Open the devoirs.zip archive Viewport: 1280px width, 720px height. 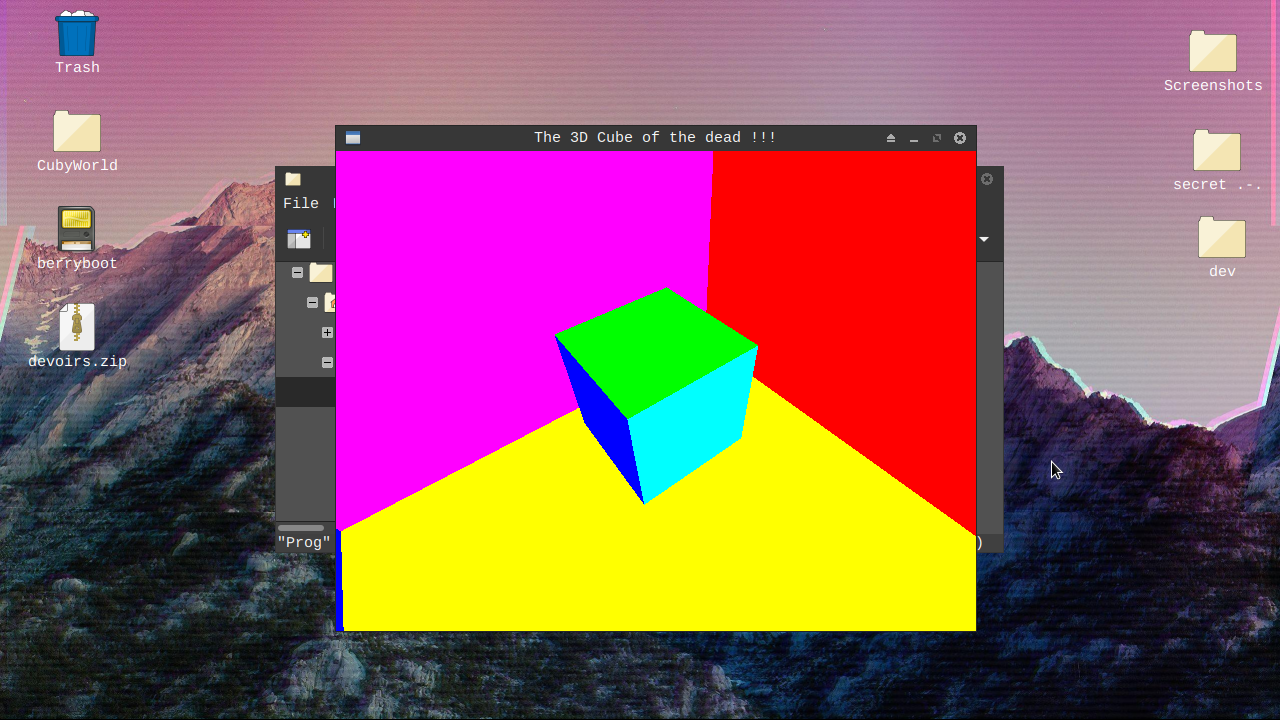coord(76,326)
